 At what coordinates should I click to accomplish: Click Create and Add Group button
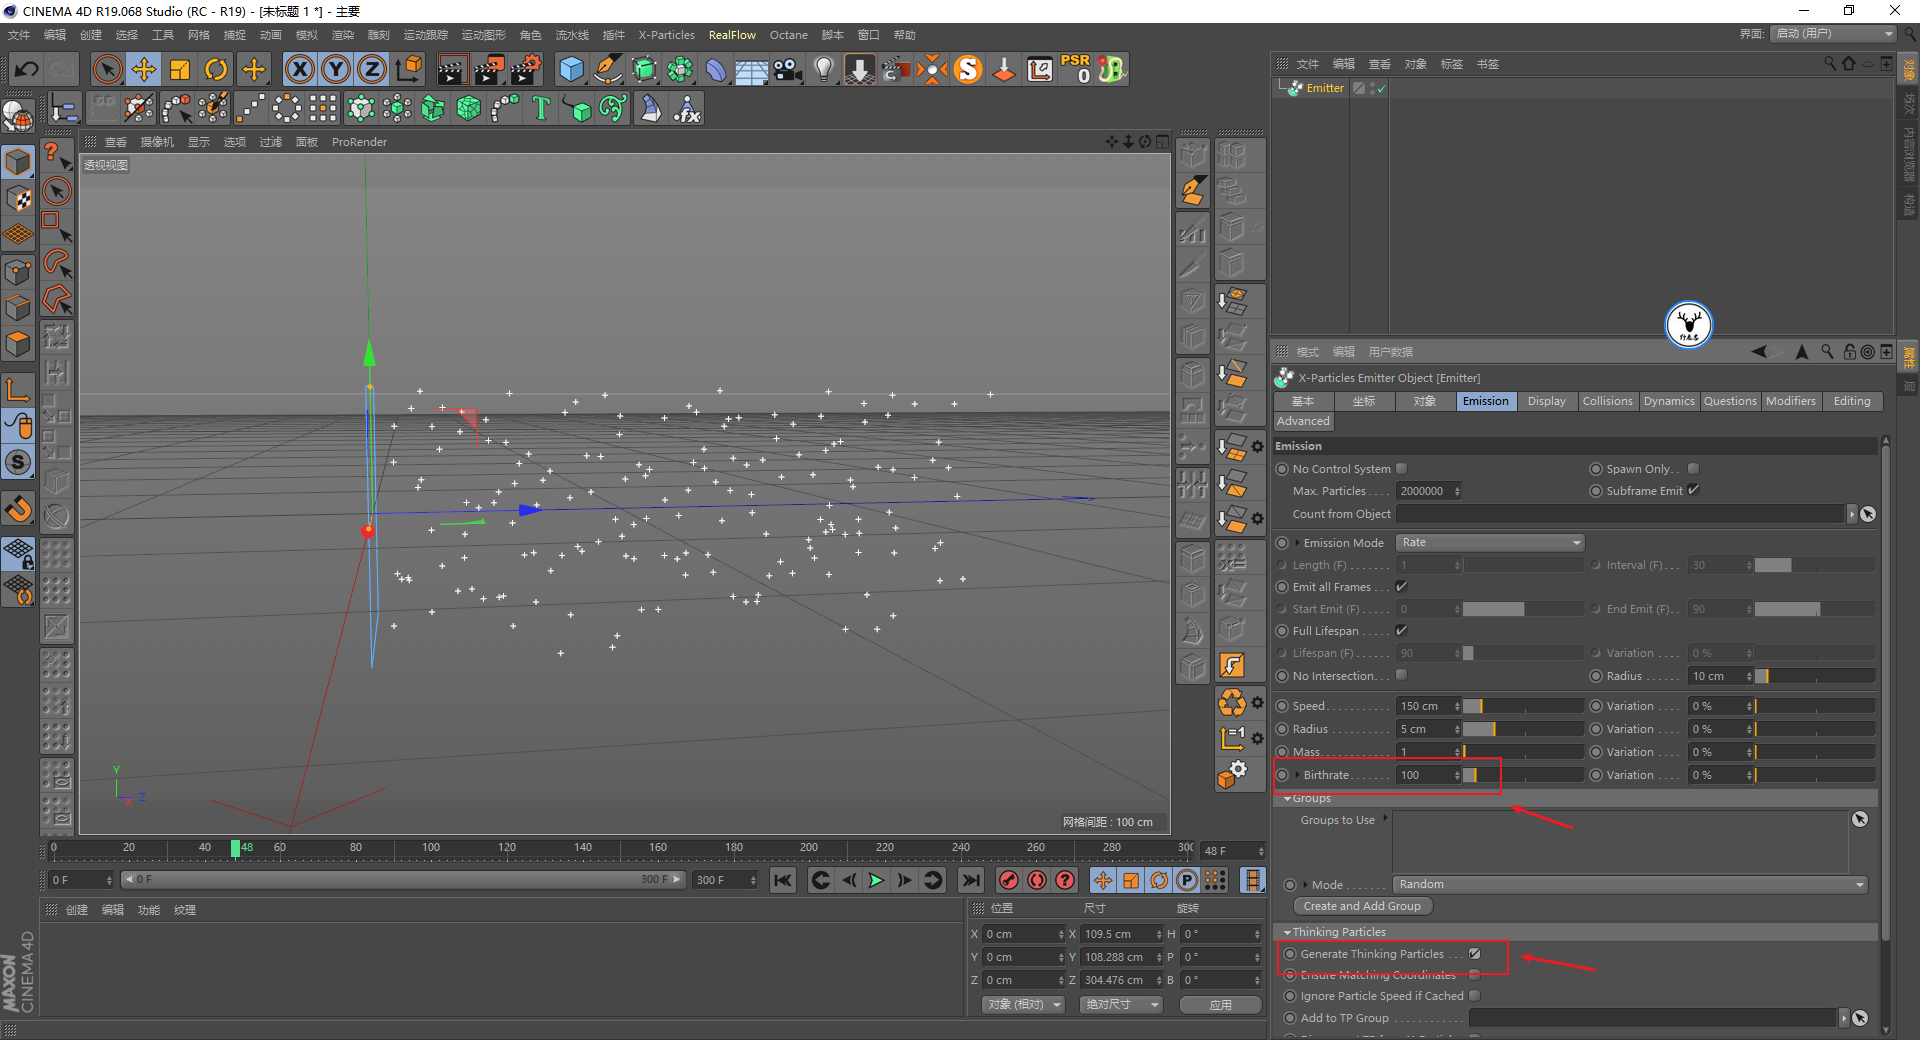click(1362, 906)
